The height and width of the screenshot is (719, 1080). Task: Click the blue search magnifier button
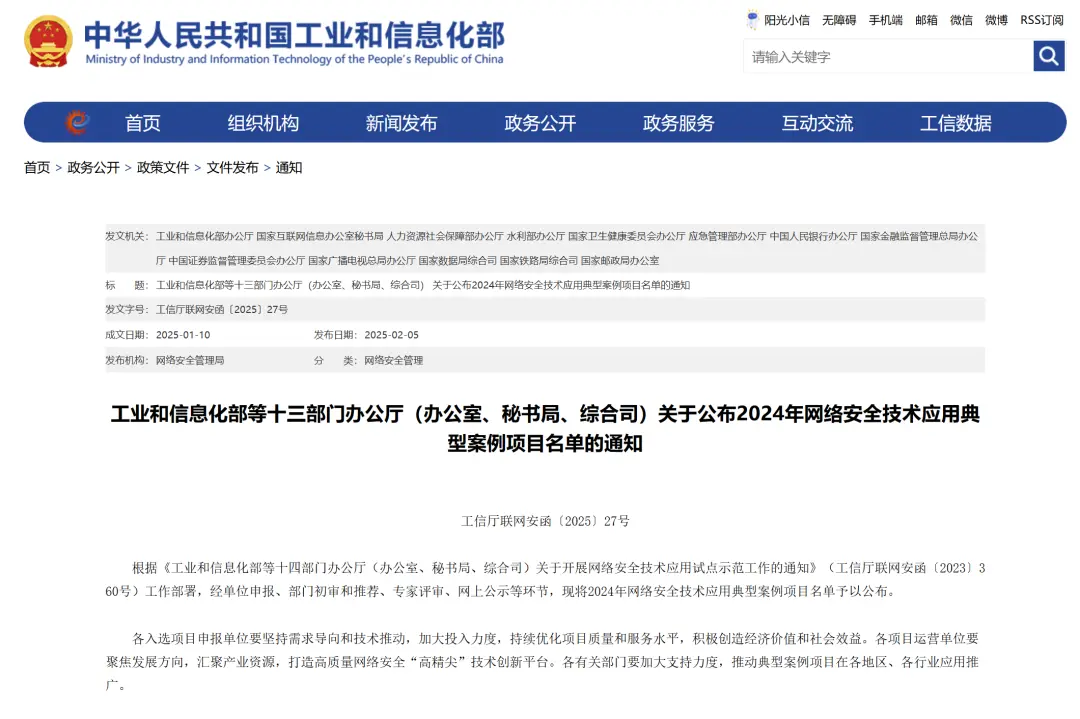(x=1048, y=56)
